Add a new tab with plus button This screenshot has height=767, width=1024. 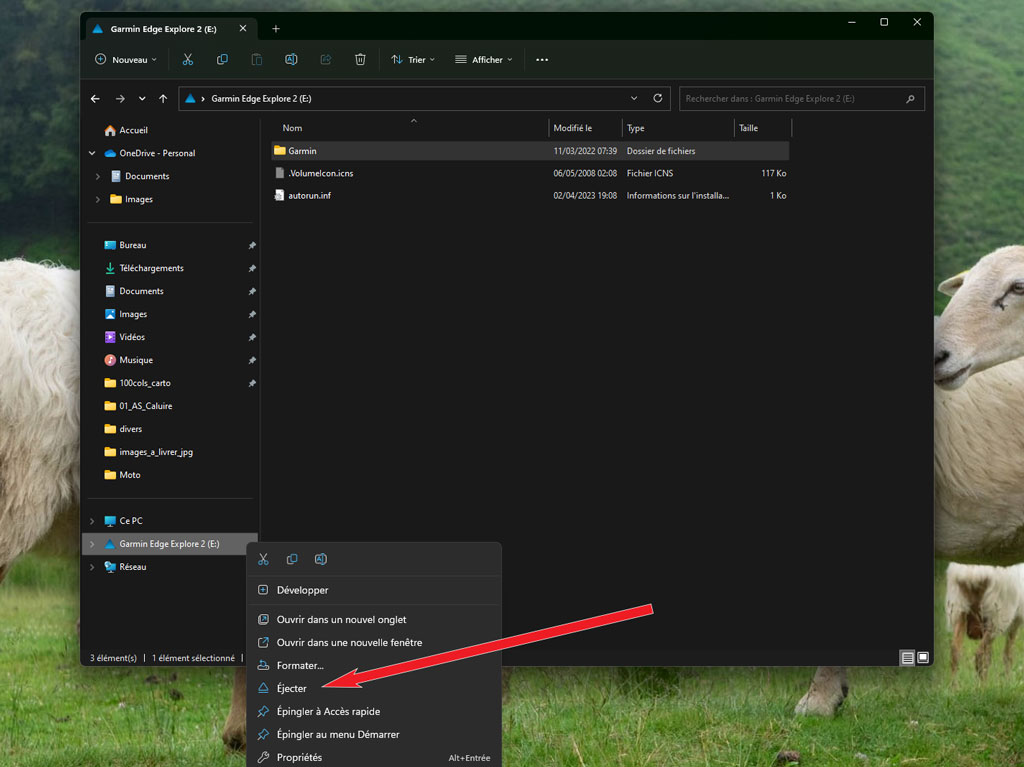click(x=276, y=28)
